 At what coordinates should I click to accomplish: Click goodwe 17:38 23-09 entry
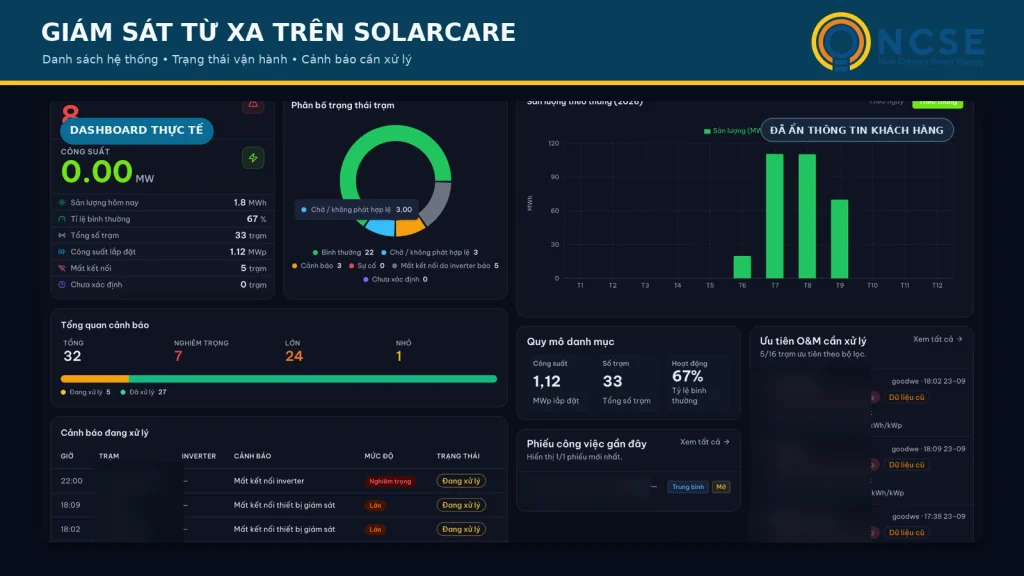tap(928, 517)
